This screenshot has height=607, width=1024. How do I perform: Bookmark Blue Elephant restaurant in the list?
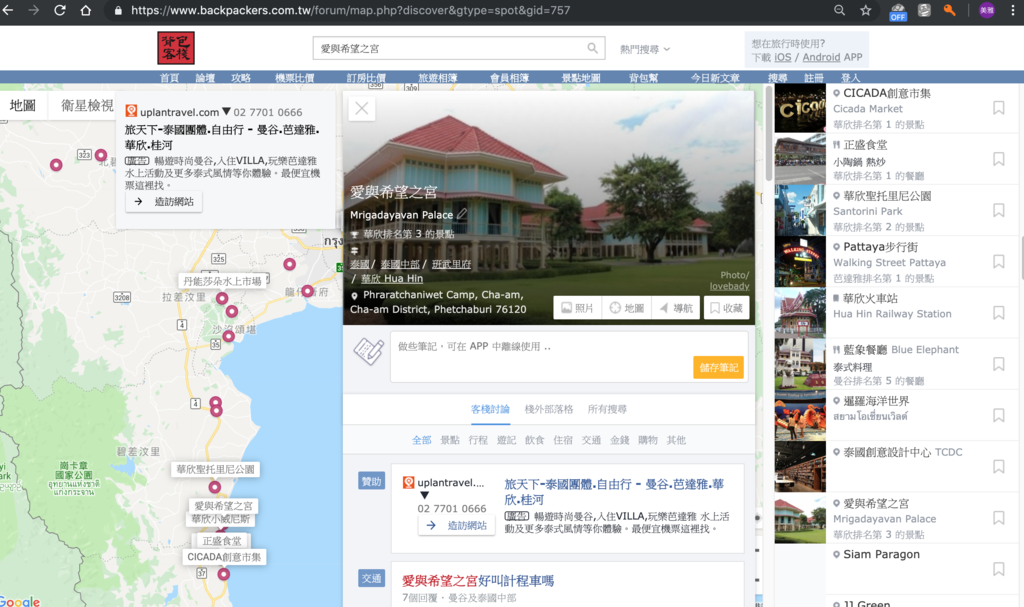click(x=999, y=364)
